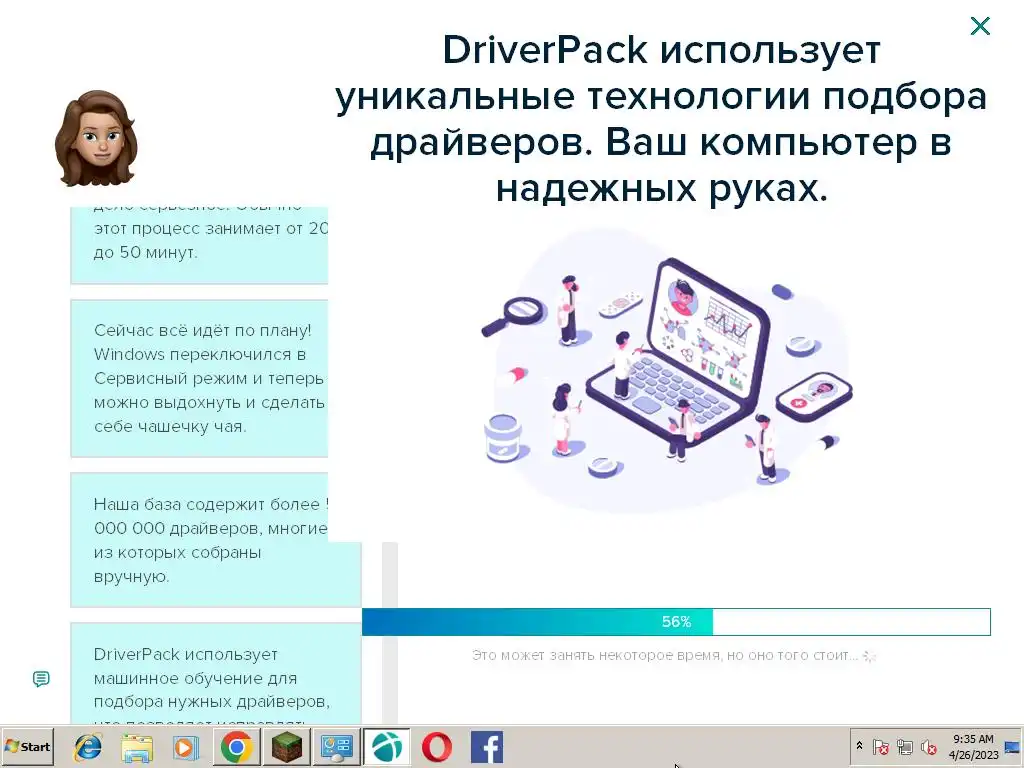Launch Opera browser from taskbar
The height and width of the screenshot is (768, 1024).
click(437, 747)
